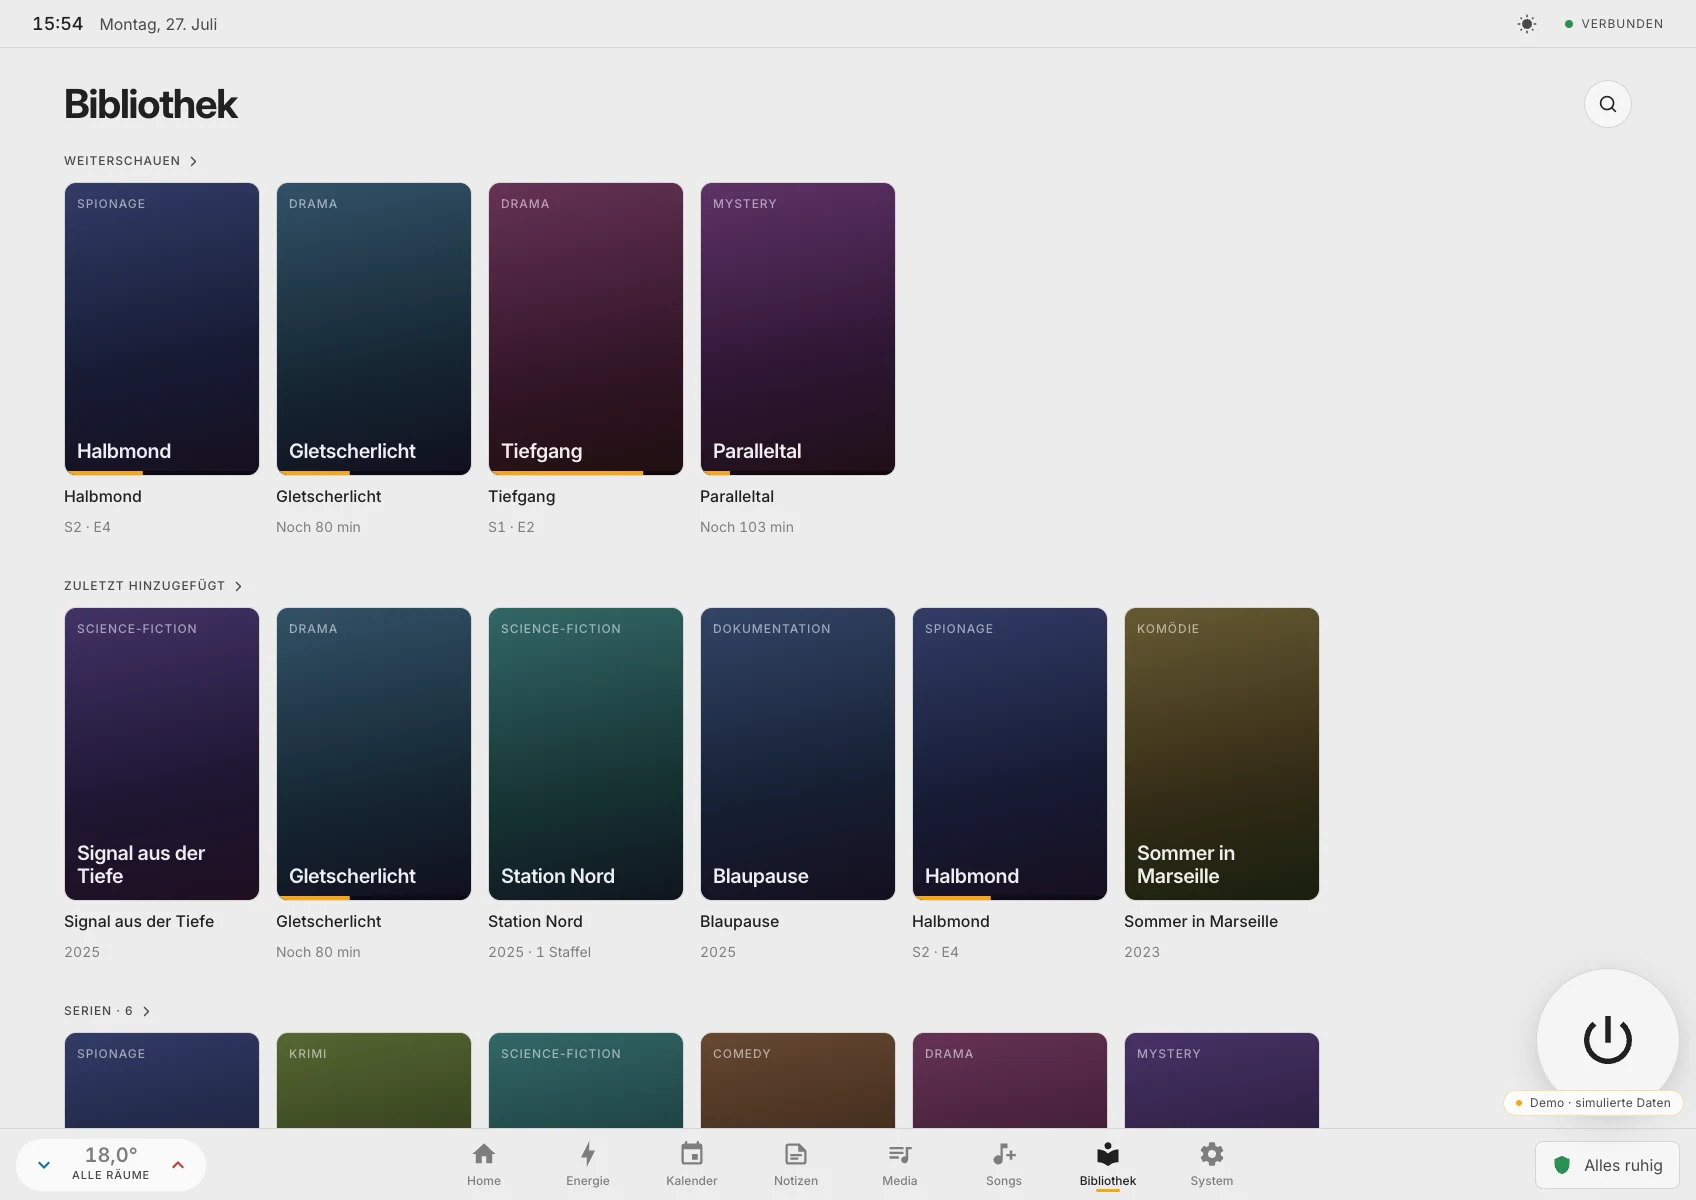Expand the Weiterschauen section

pyautogui.click(x=131, y=161)
